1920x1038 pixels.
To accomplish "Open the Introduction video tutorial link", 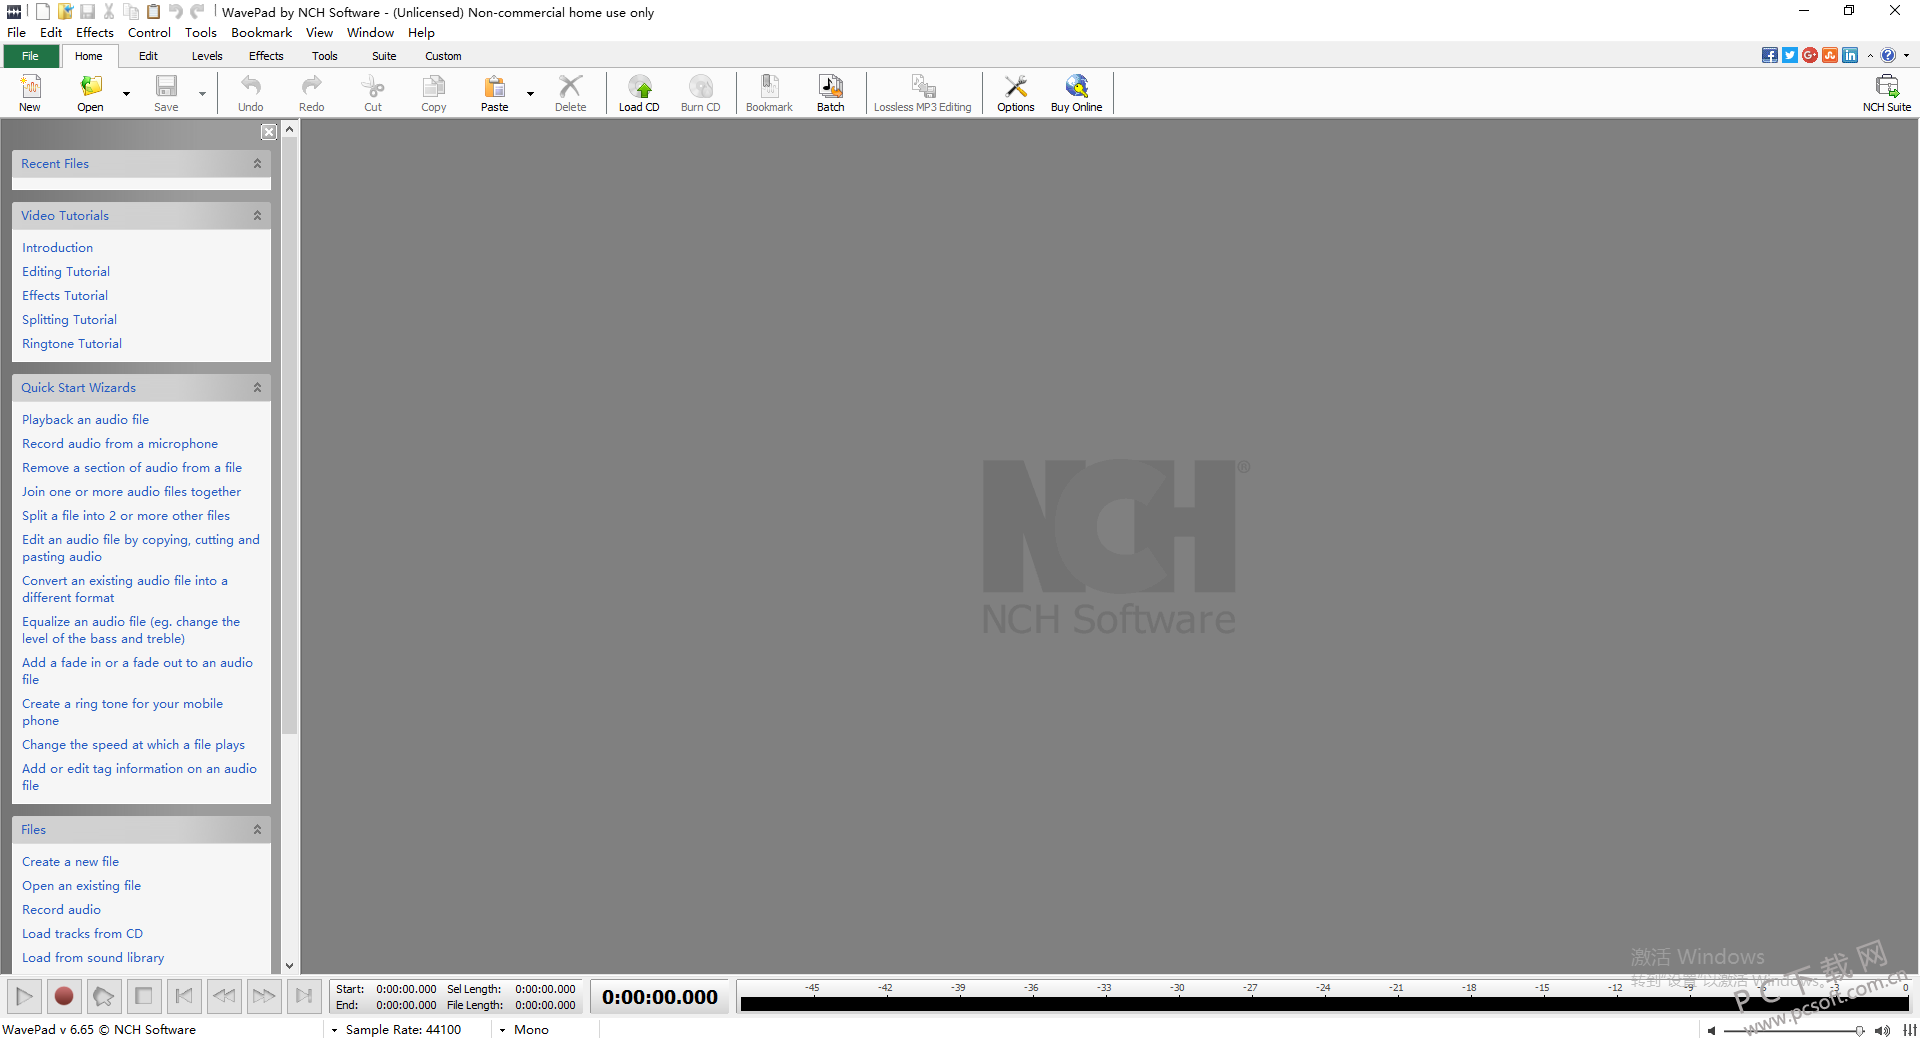I will (x=57, y=248).
